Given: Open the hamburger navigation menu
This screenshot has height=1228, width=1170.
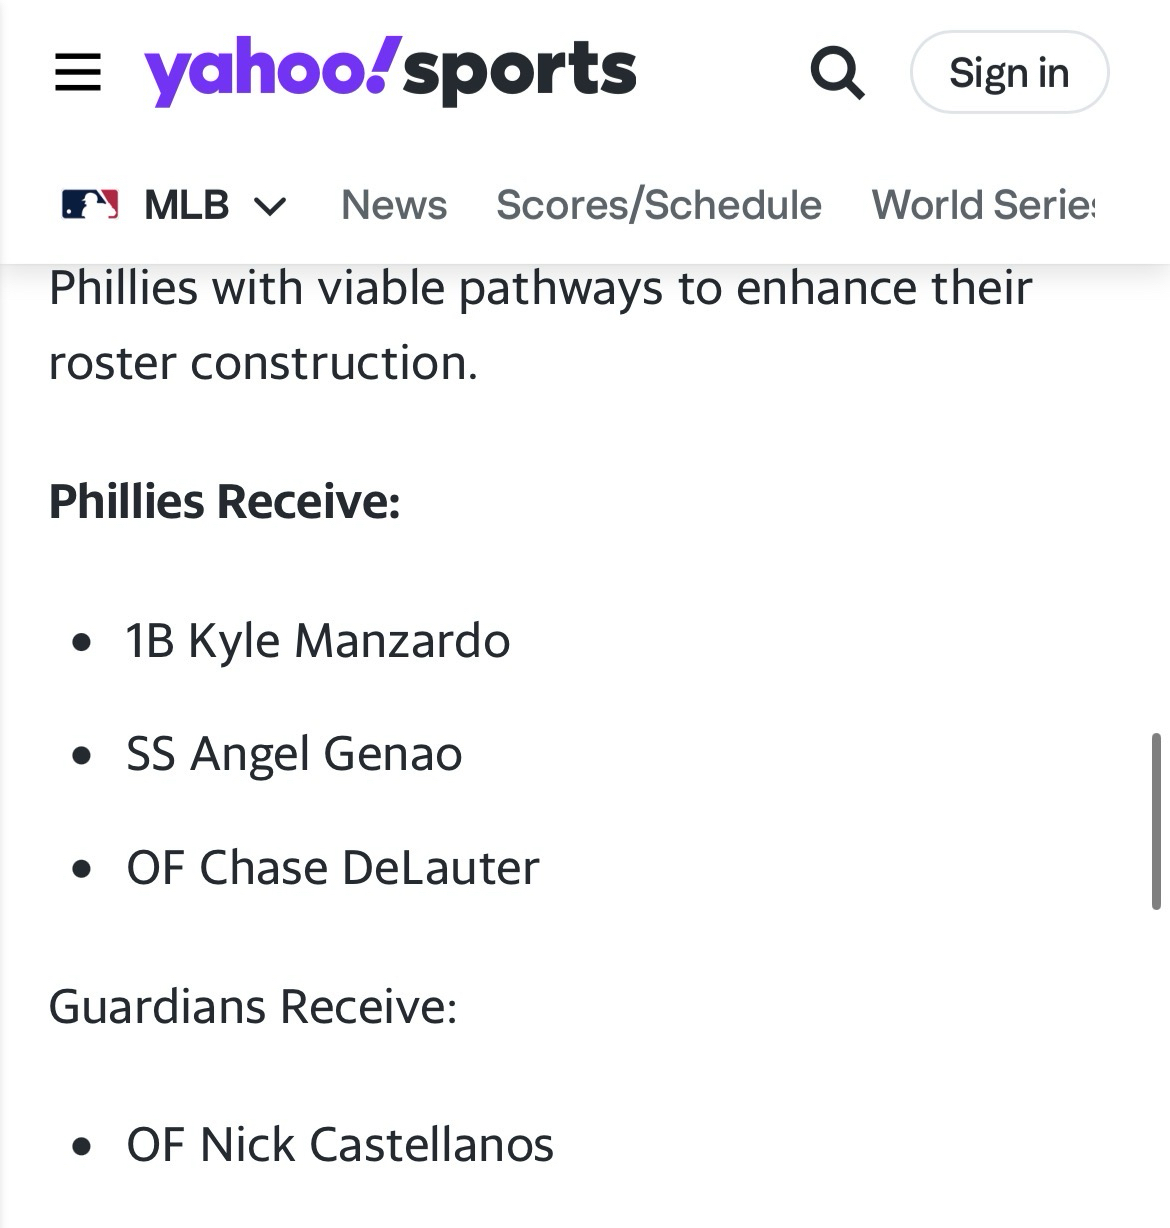Looking at the screenshot, I should coord(78,72).
